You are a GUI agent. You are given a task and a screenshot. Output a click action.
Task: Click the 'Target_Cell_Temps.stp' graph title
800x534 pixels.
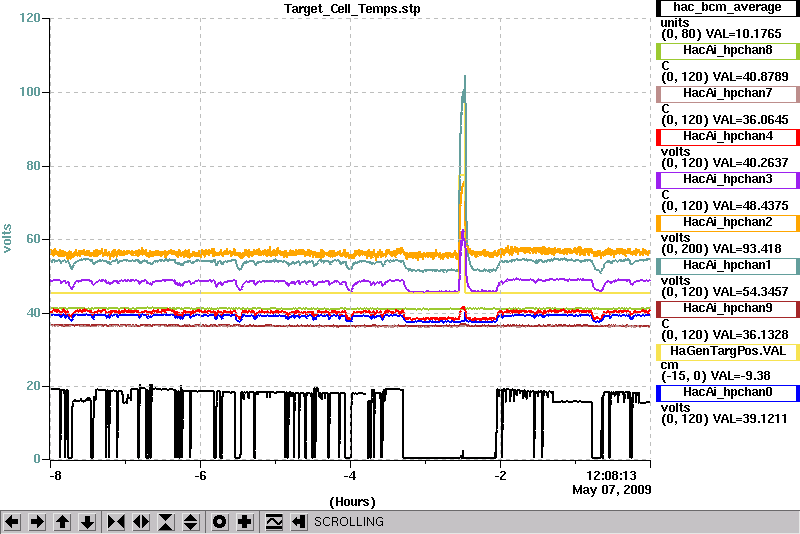pyautogui.click(x=352, y=9)
